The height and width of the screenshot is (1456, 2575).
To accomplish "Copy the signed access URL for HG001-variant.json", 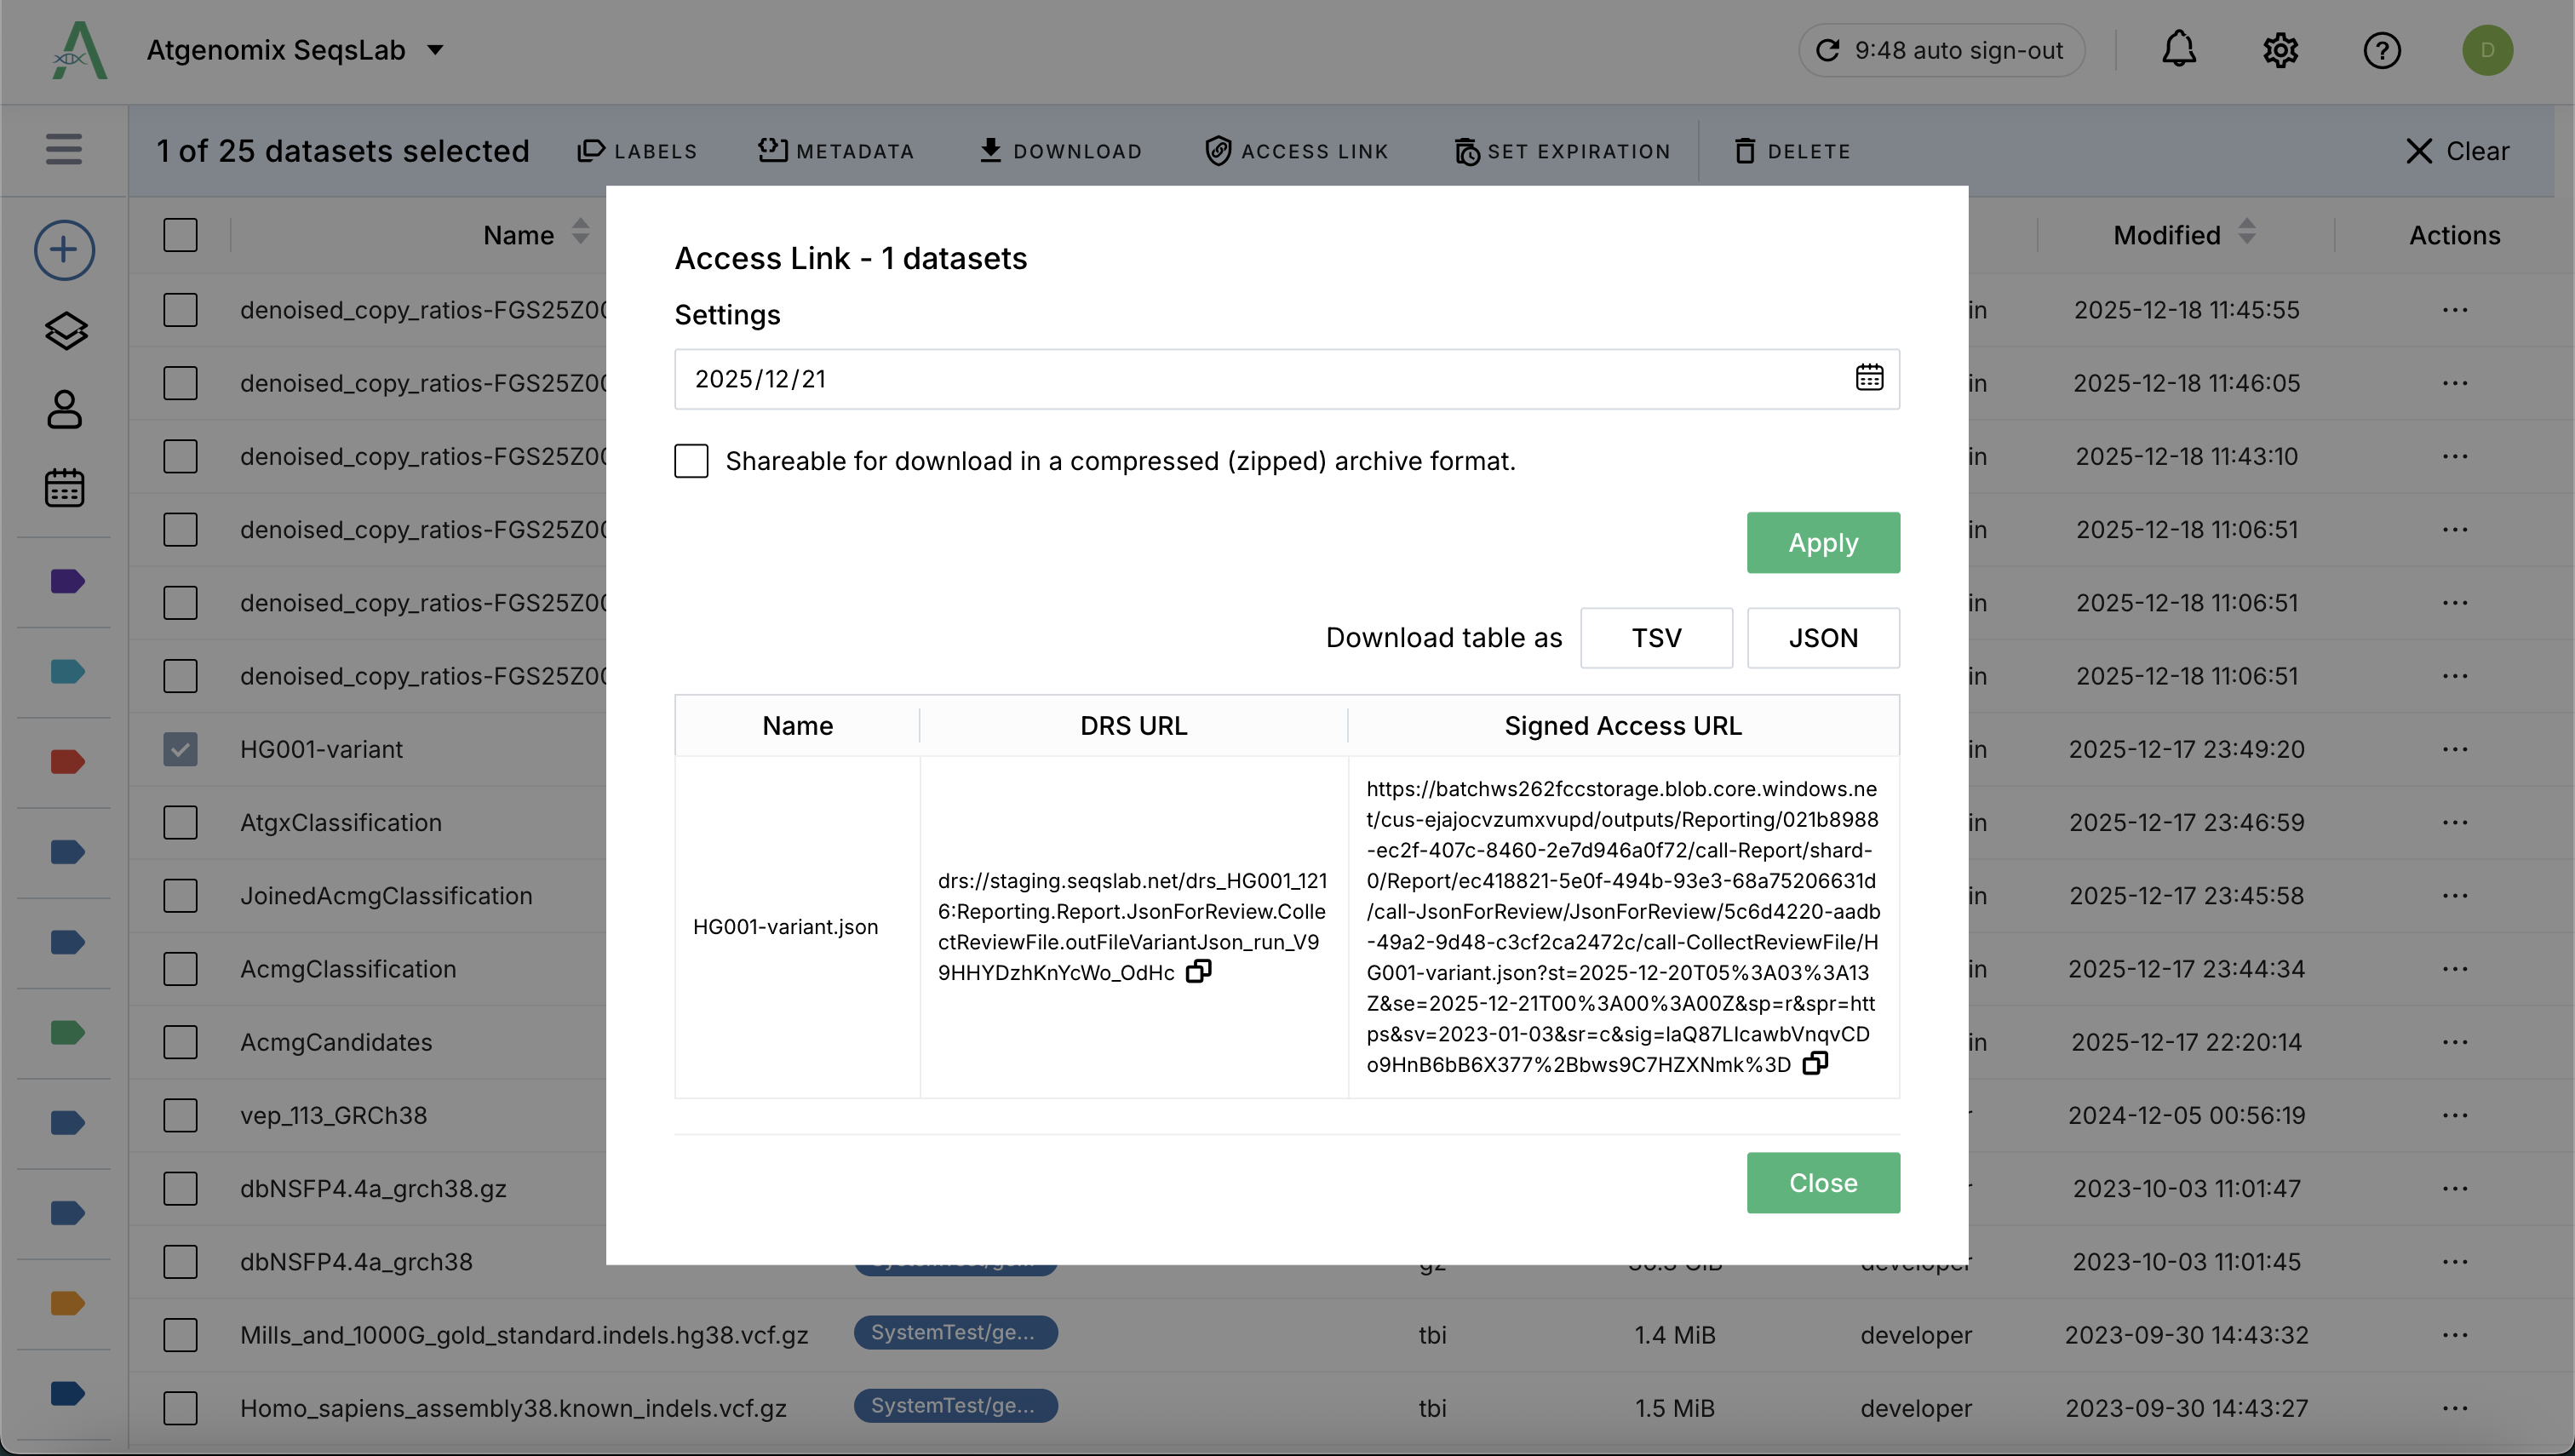I will 1815,1062.
